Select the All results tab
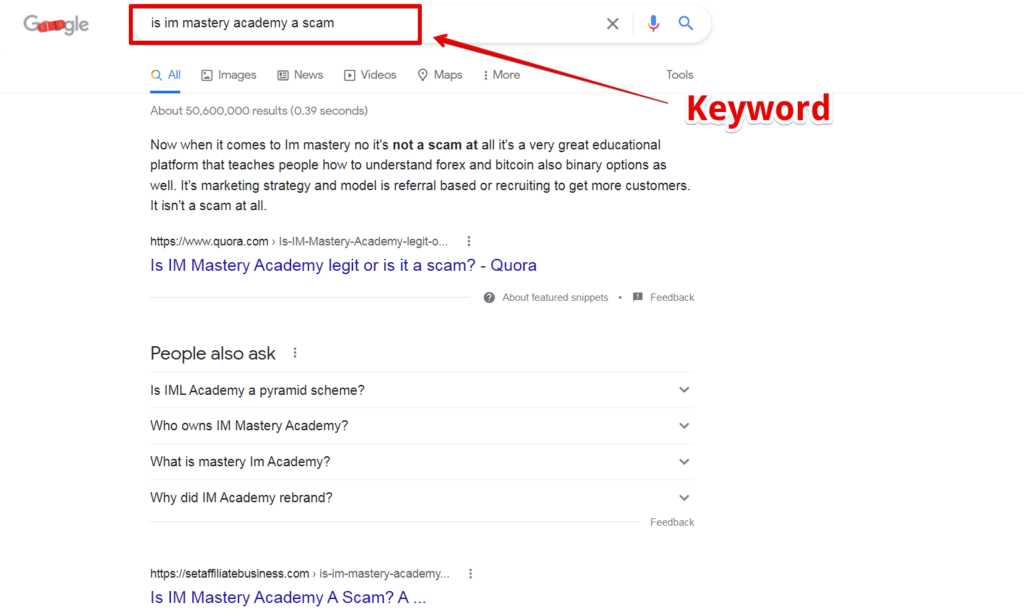 tap(166, 75)
